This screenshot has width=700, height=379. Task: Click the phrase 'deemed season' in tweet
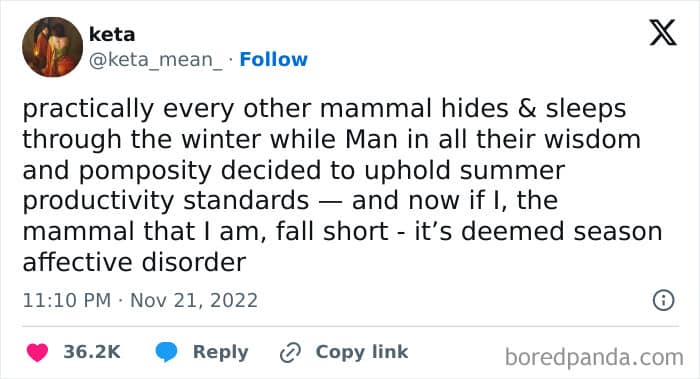(562, 232)
